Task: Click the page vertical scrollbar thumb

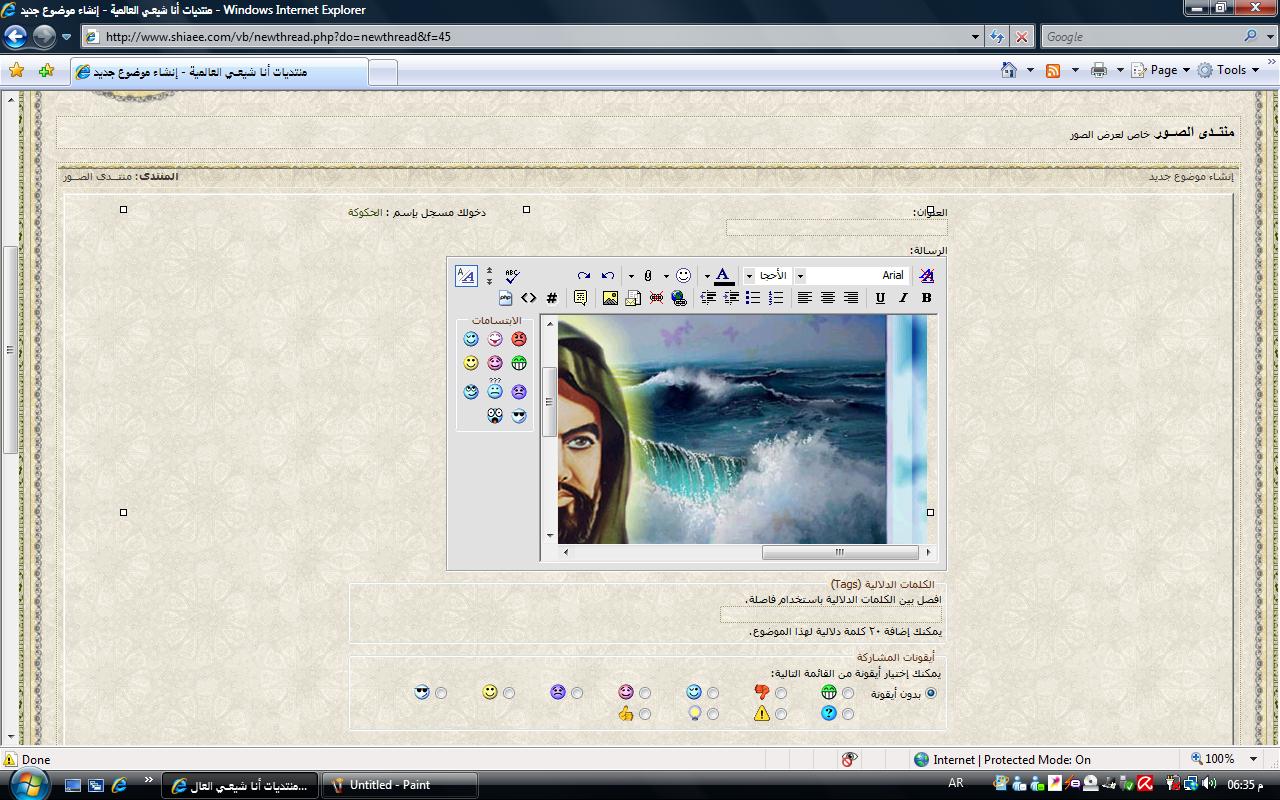Action: (x=11, y=349)
